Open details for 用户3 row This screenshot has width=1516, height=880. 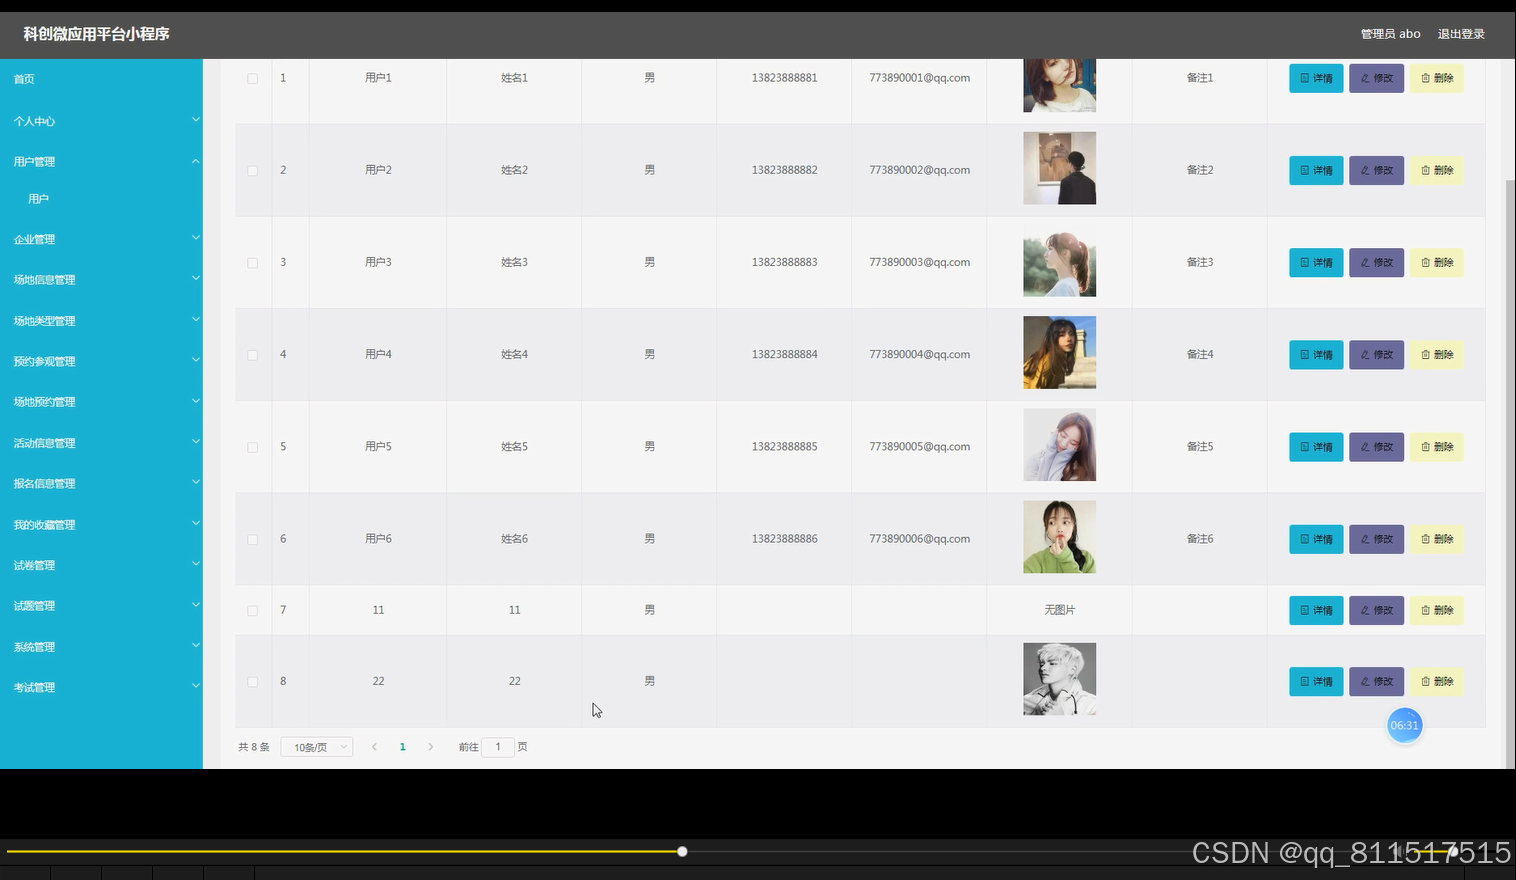(1315, 262)
